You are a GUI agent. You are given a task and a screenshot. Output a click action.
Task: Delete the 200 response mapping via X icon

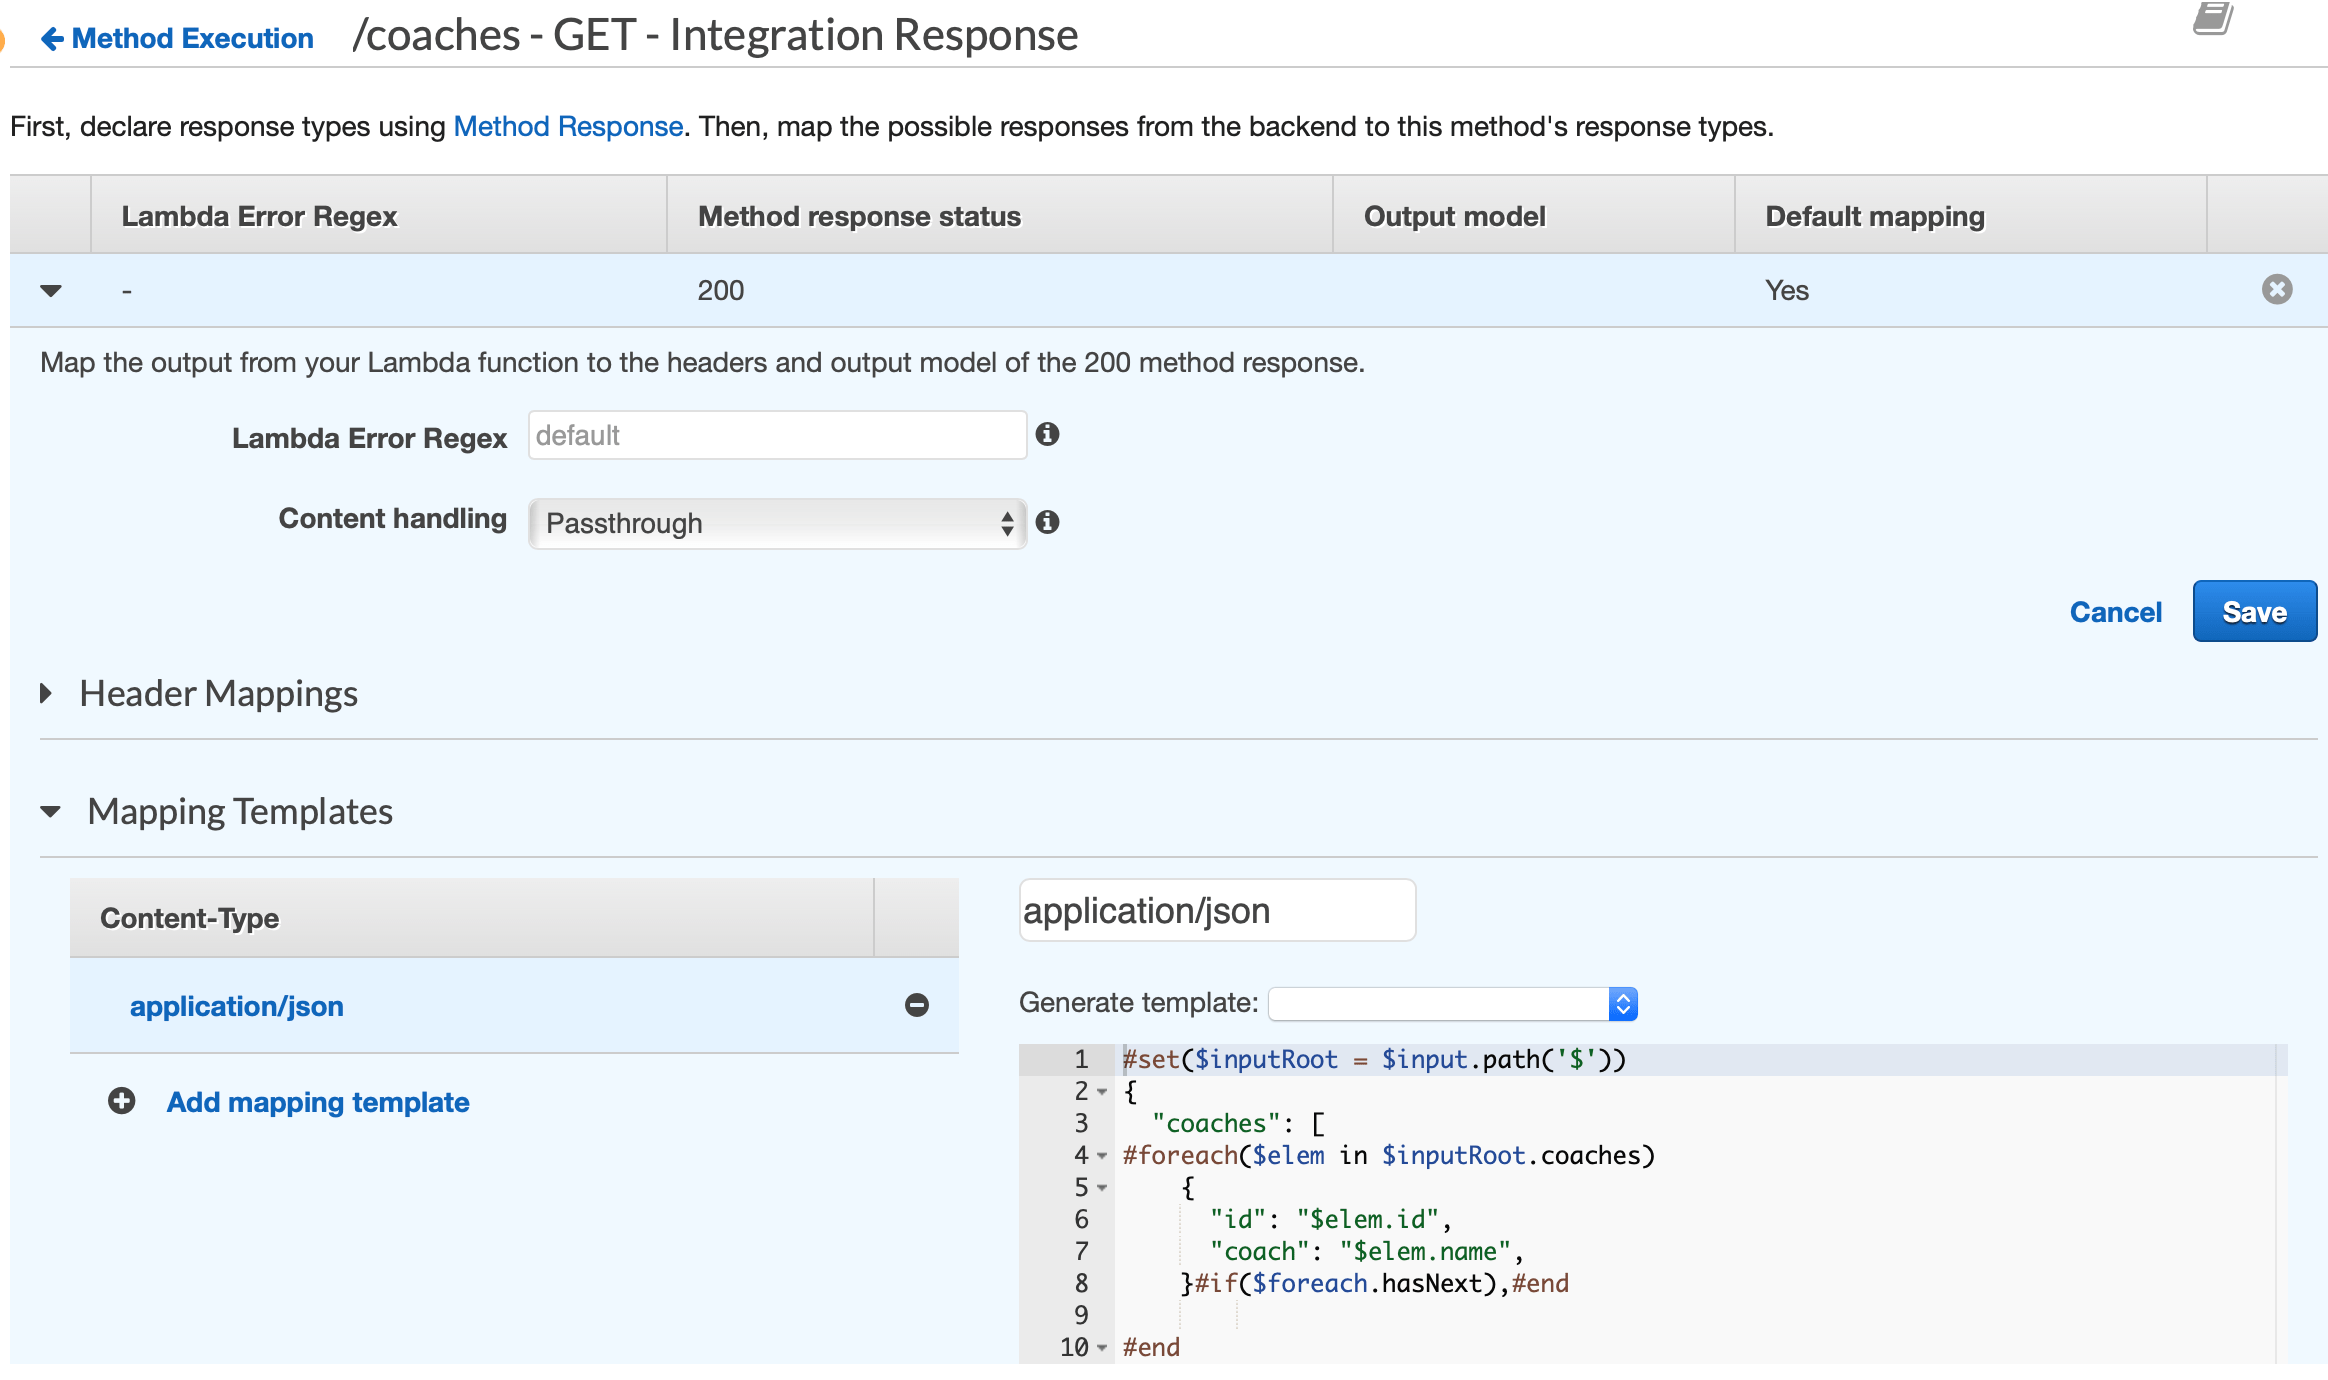click(2277, 289)
